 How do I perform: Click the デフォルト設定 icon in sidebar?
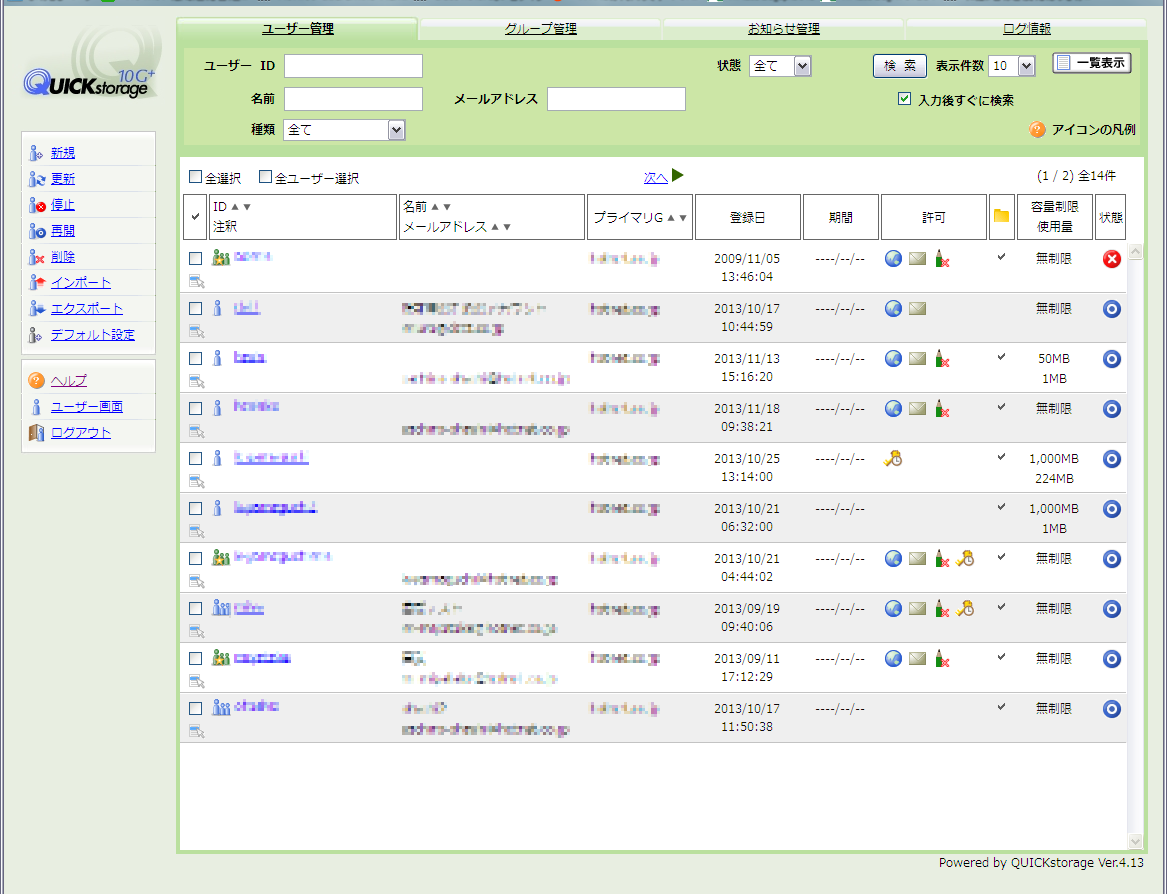pyautogui.click(x=36, y=335)
